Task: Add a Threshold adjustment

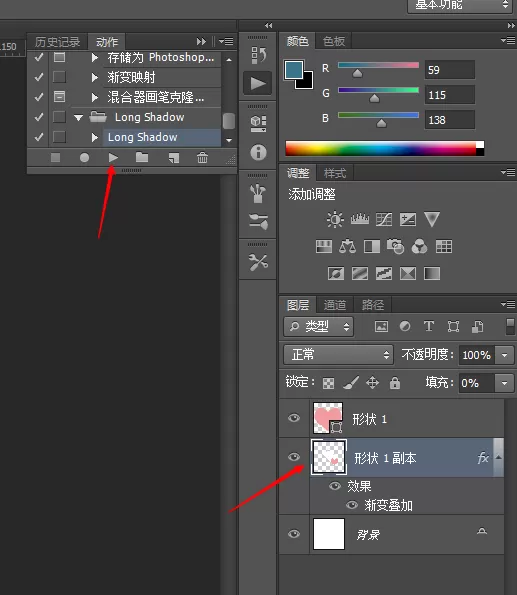Action: click(384, 273)
